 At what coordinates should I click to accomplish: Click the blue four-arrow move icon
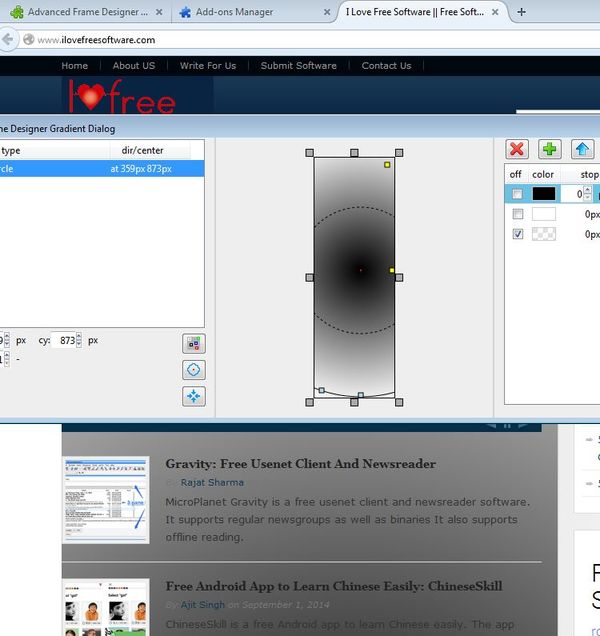point(194,396)
